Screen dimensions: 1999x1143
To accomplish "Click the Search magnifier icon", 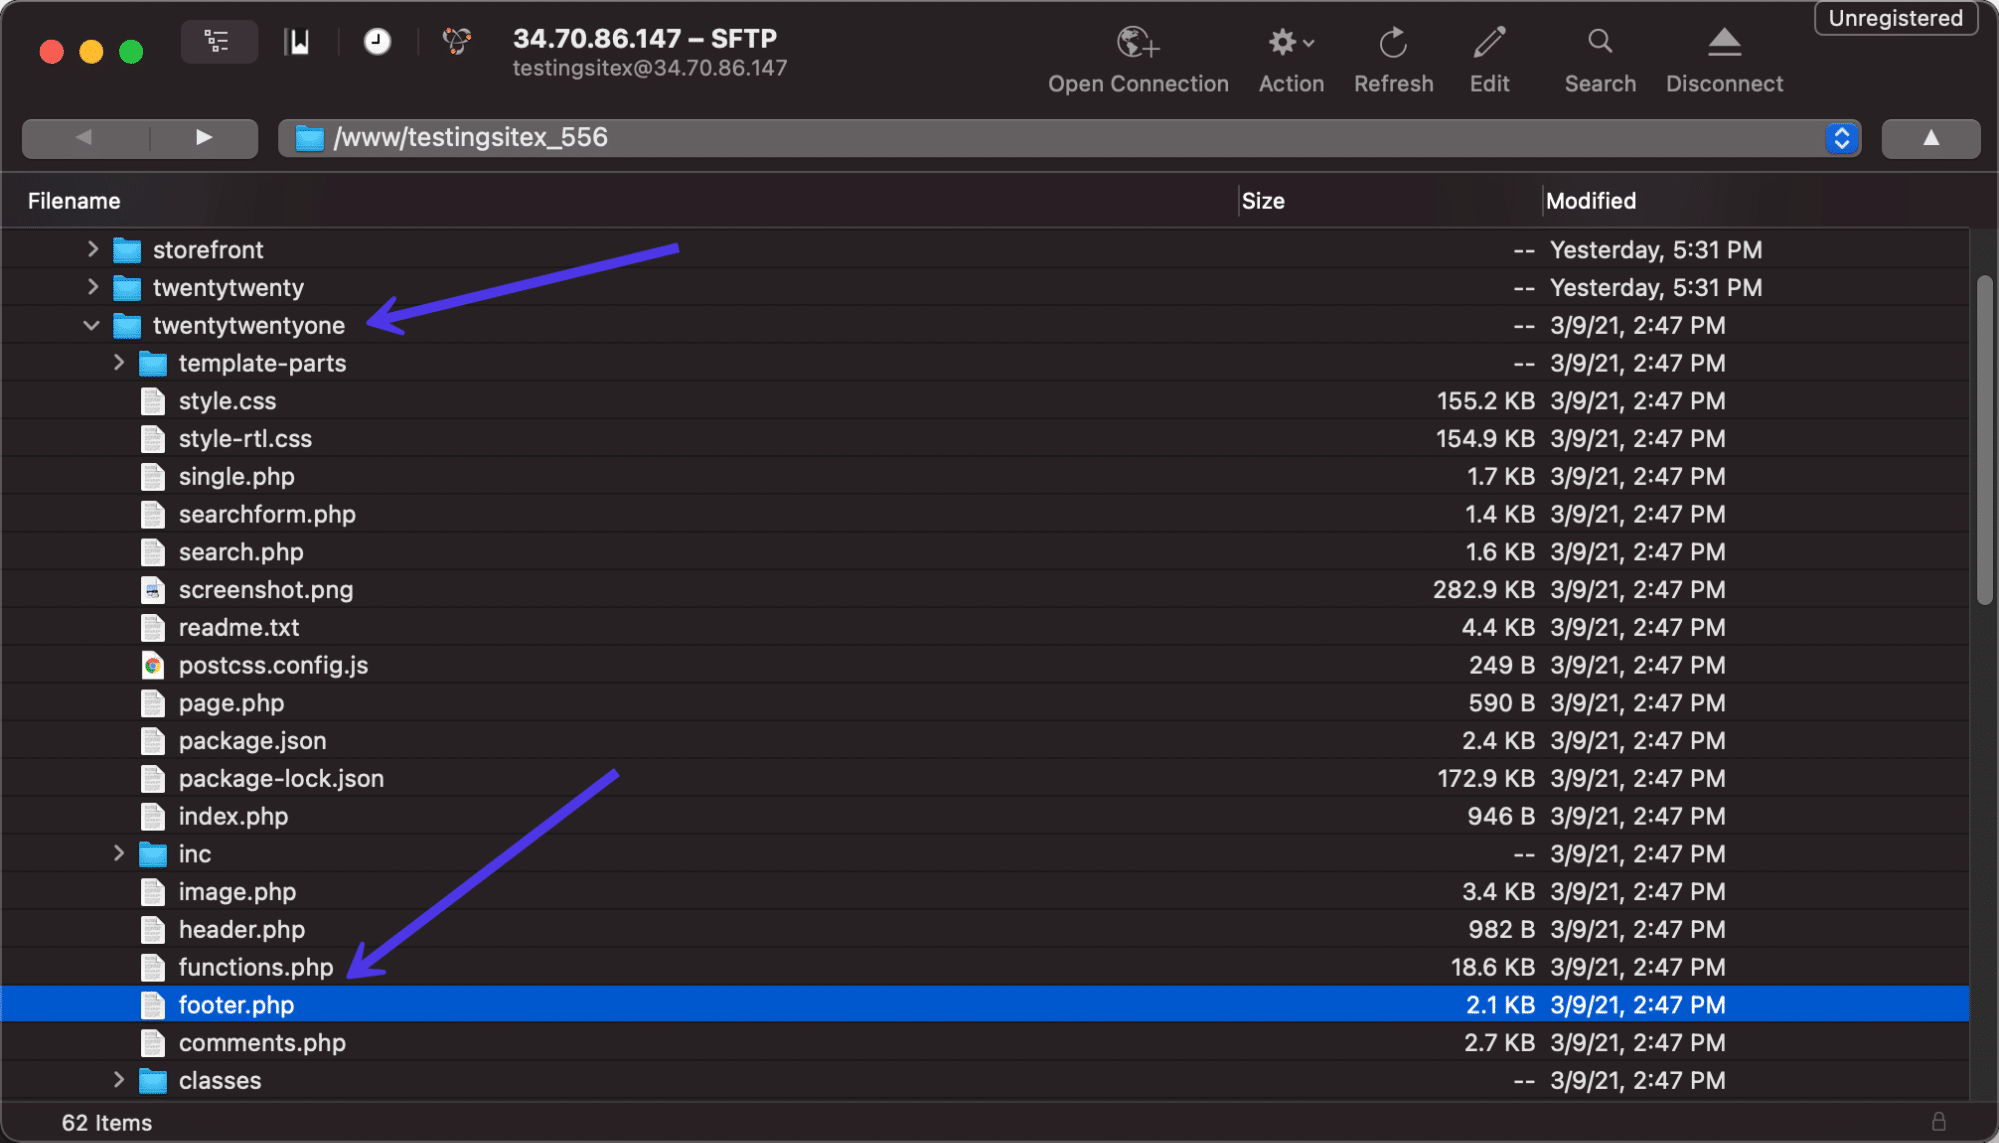I will point(1600,42).
